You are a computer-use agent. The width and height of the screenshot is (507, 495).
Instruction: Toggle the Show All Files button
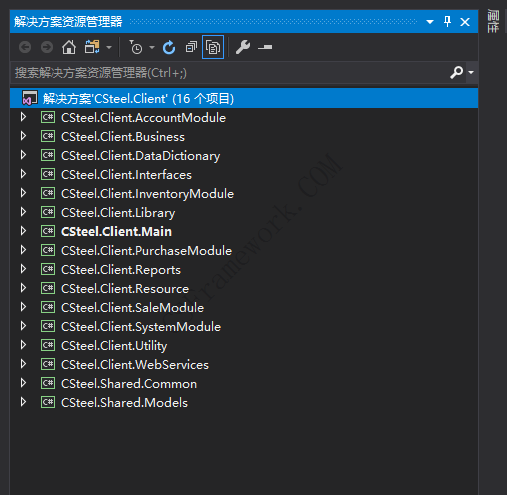click(x=213, y=47)
